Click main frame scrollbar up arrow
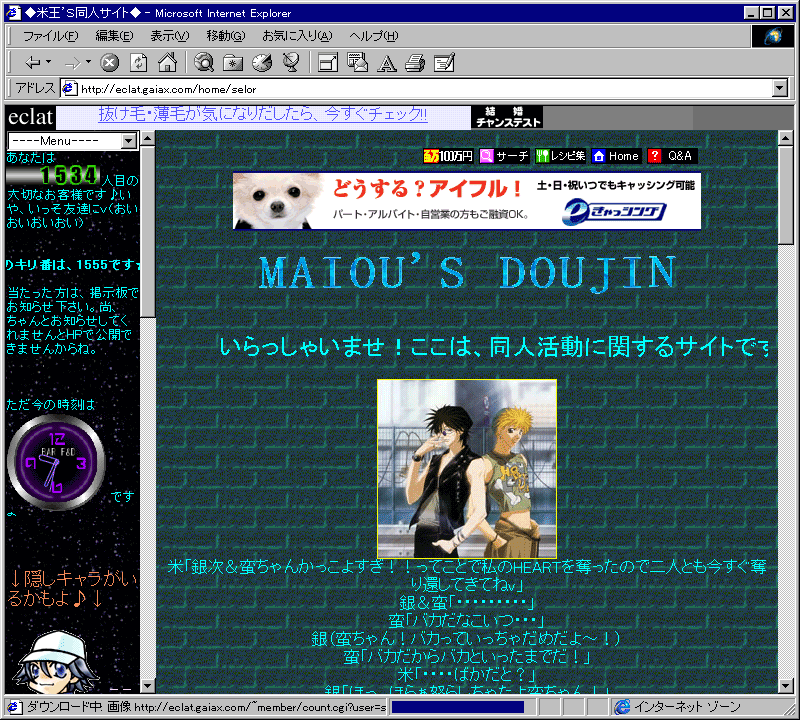The height and width of the screenshot is (720, 800). pos(785,138)
